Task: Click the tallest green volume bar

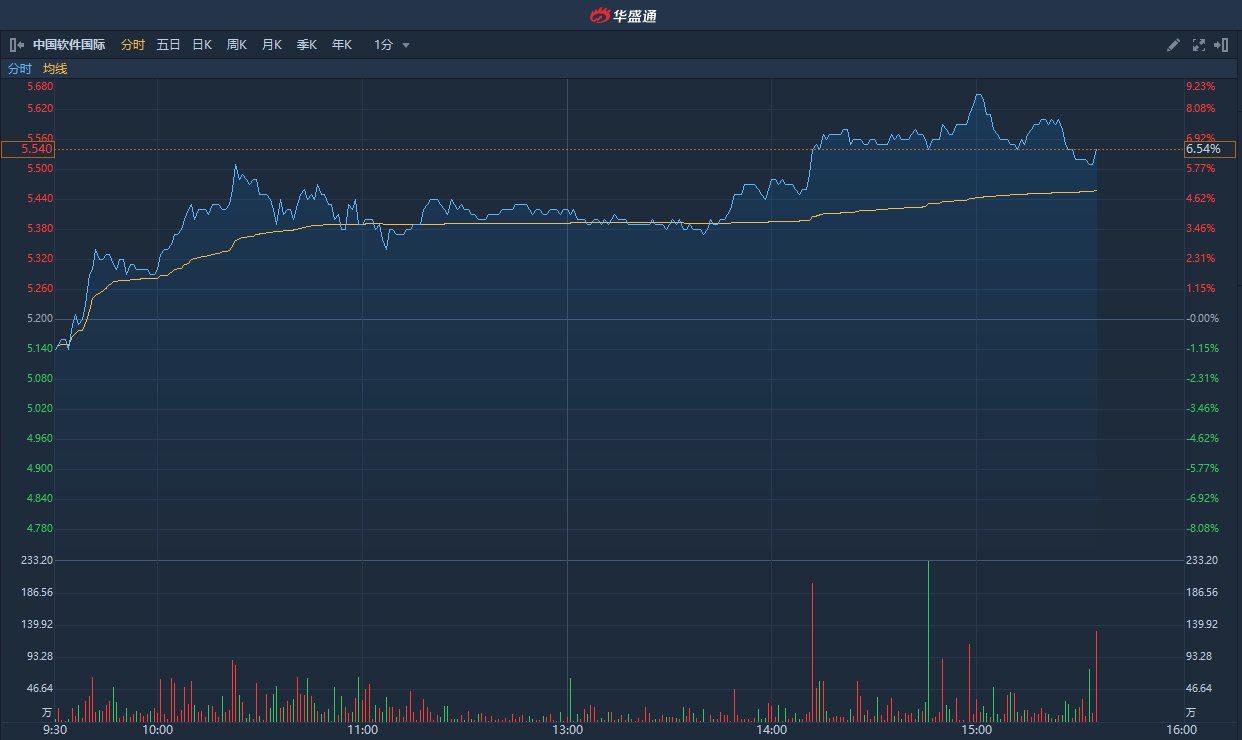Action: coord(928,640)
